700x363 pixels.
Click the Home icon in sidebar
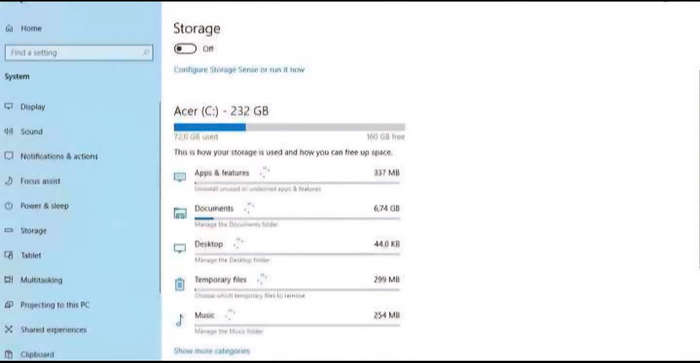[x=9, y=29]
